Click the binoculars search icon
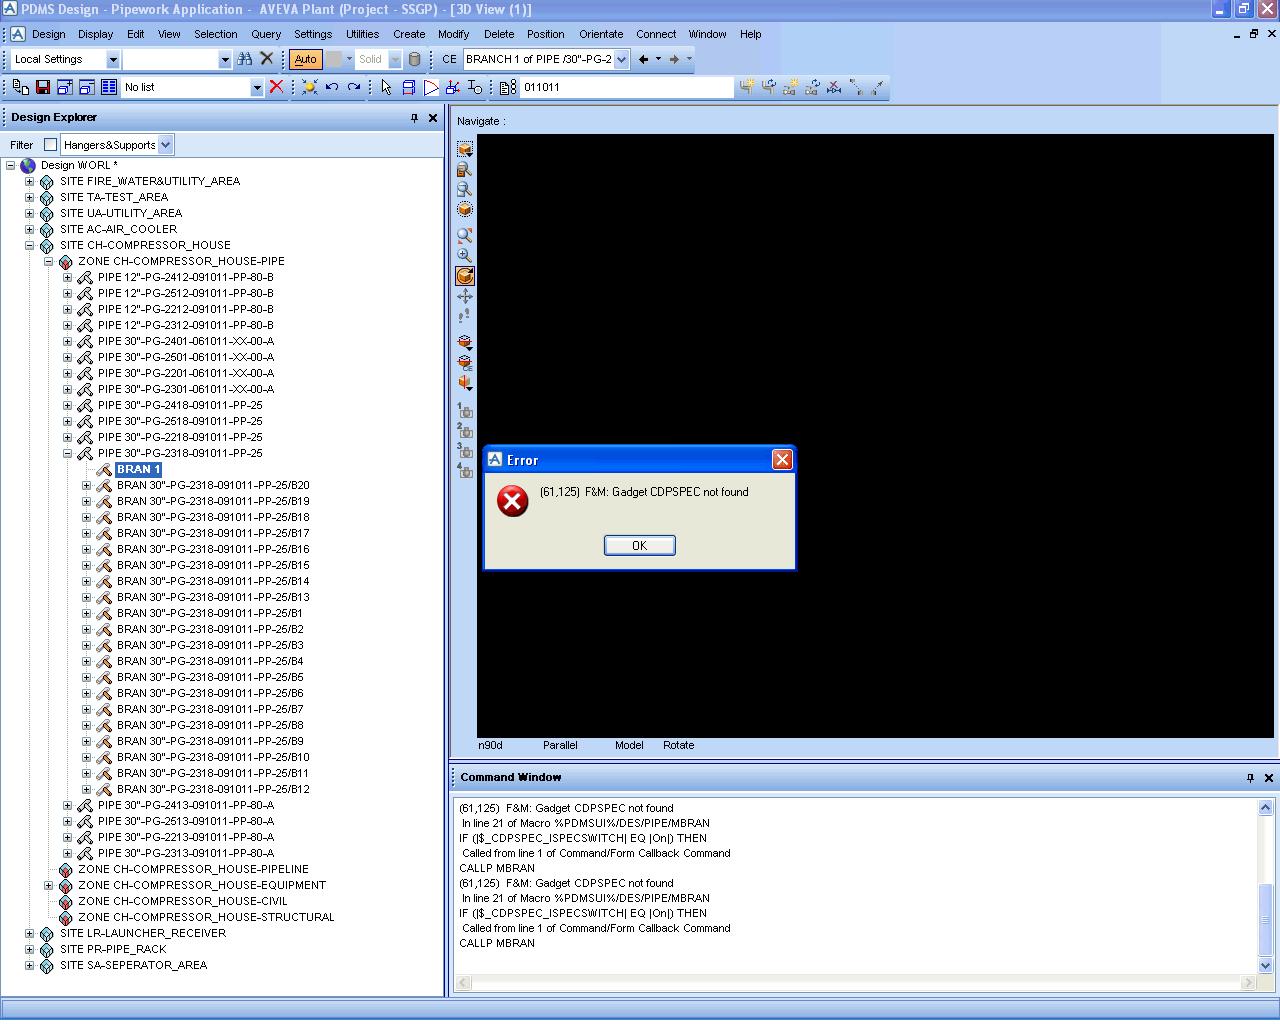Viewport: 1280px width, 1024px height. 245,59
